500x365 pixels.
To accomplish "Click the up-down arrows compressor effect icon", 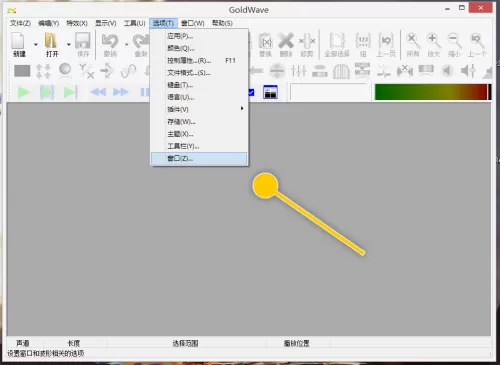I will tap(43, 71).
